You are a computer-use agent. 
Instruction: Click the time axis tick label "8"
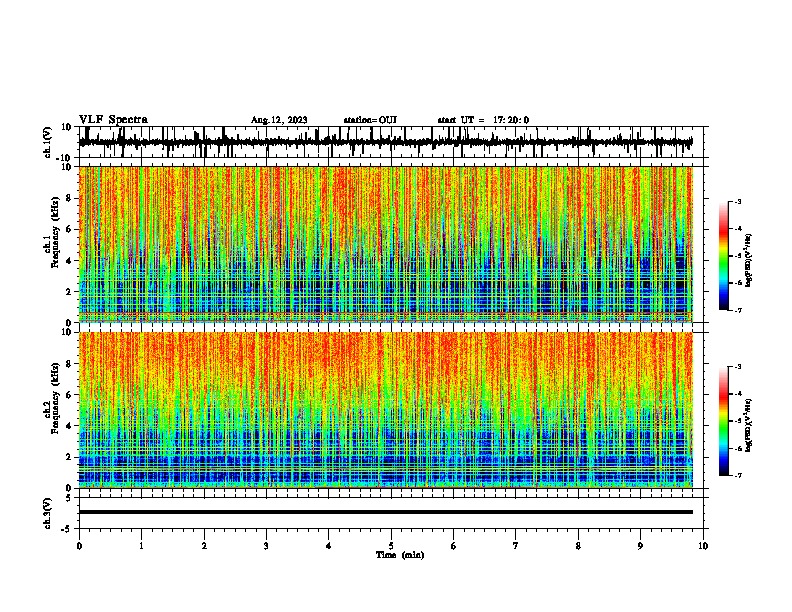578,546
